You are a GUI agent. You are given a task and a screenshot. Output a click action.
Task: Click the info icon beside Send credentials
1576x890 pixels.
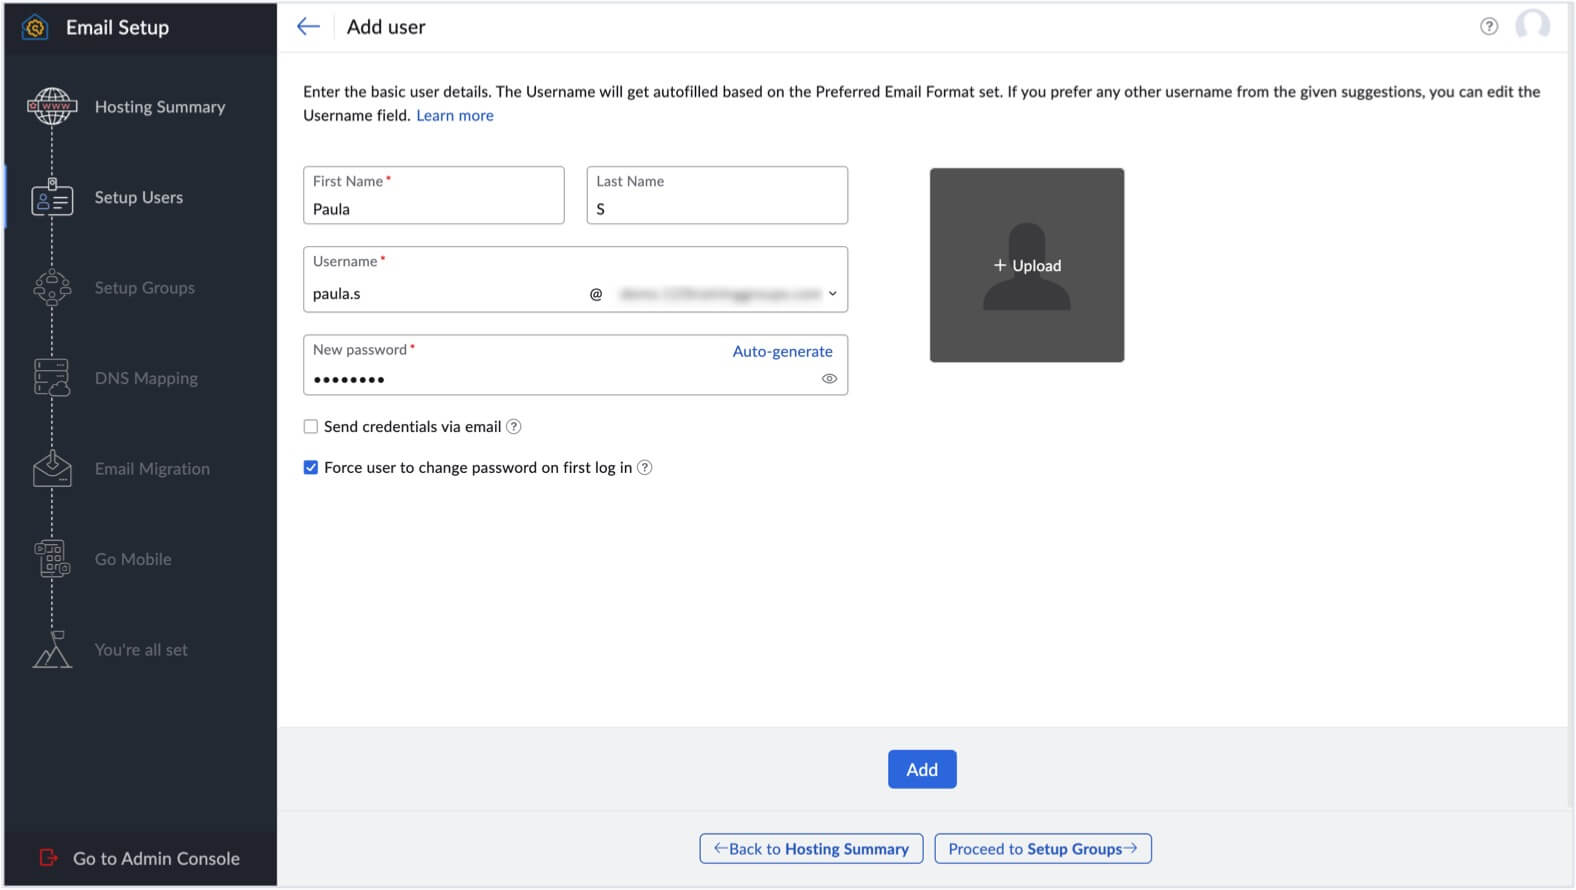pyautogui.click(x=514, y=427)
